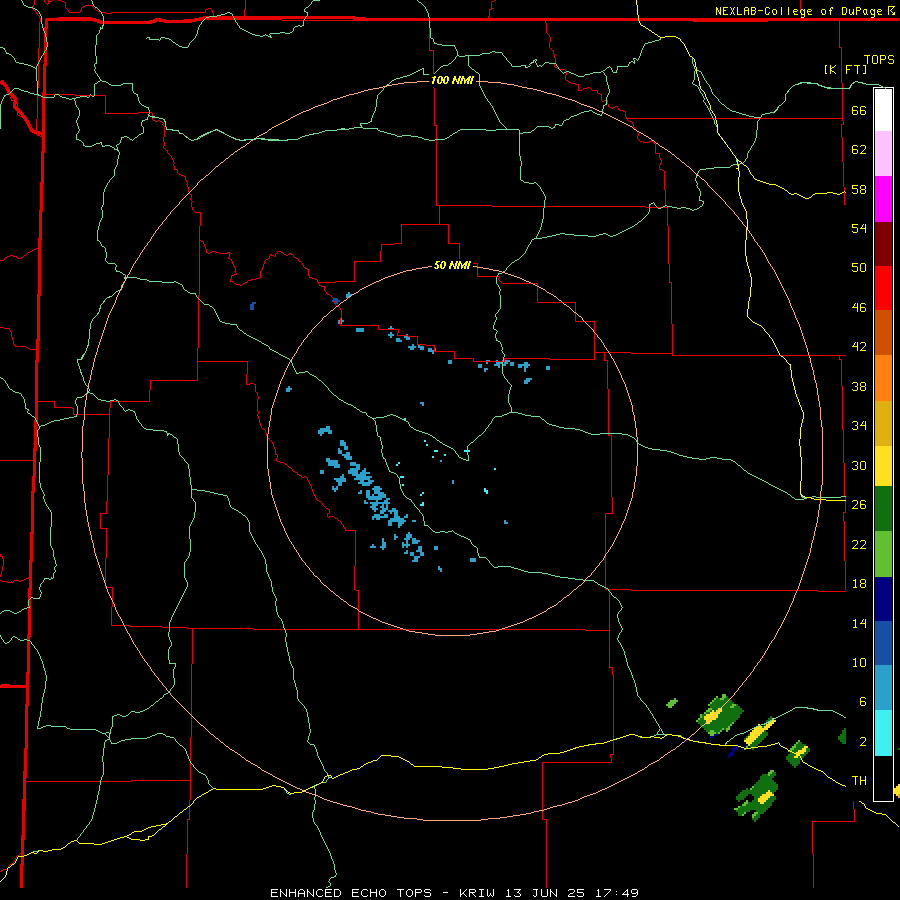This screenshot has height=900, width=900.
Task: Click the "100 NMI" range ring label
Action: pyautogui.click(x=452, y=80)
